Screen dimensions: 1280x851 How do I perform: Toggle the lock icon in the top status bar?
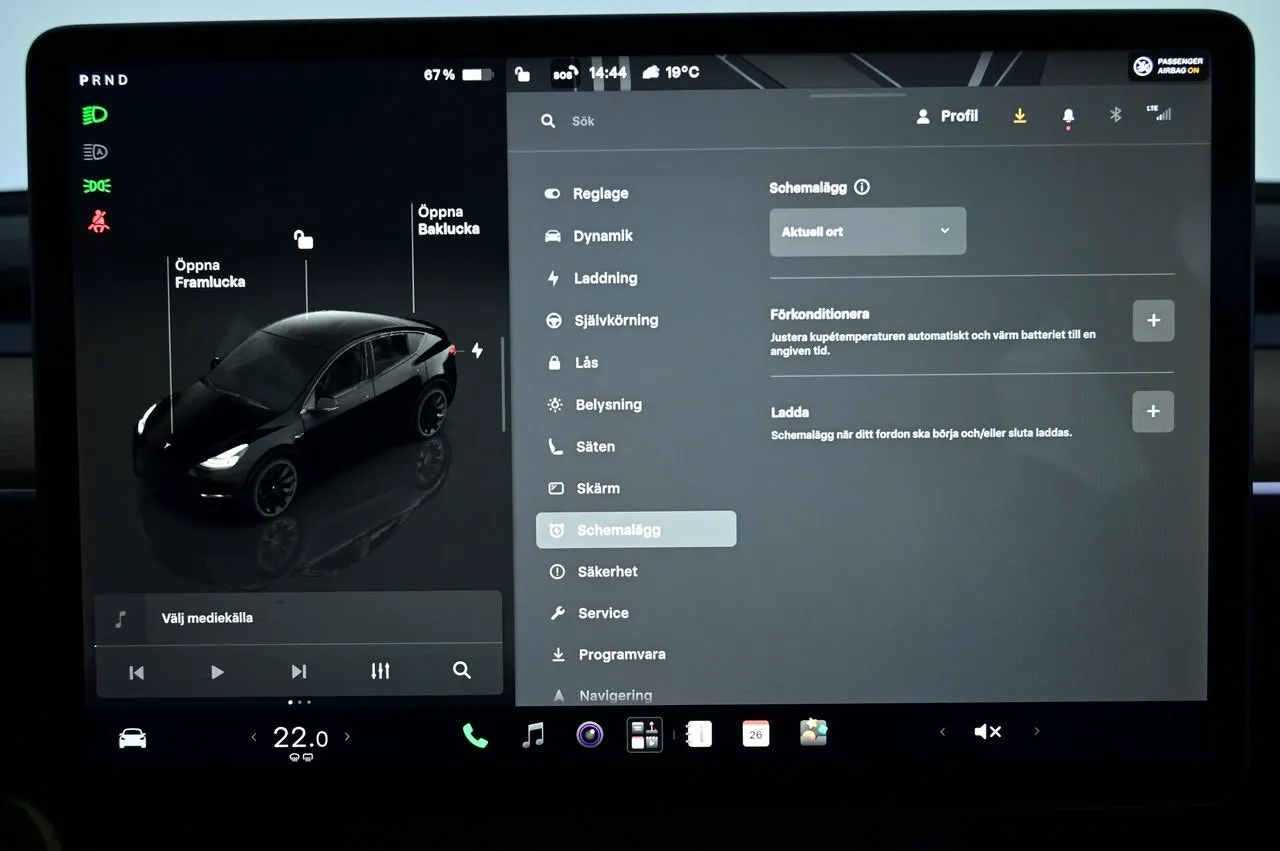click(x=522, y=73)
